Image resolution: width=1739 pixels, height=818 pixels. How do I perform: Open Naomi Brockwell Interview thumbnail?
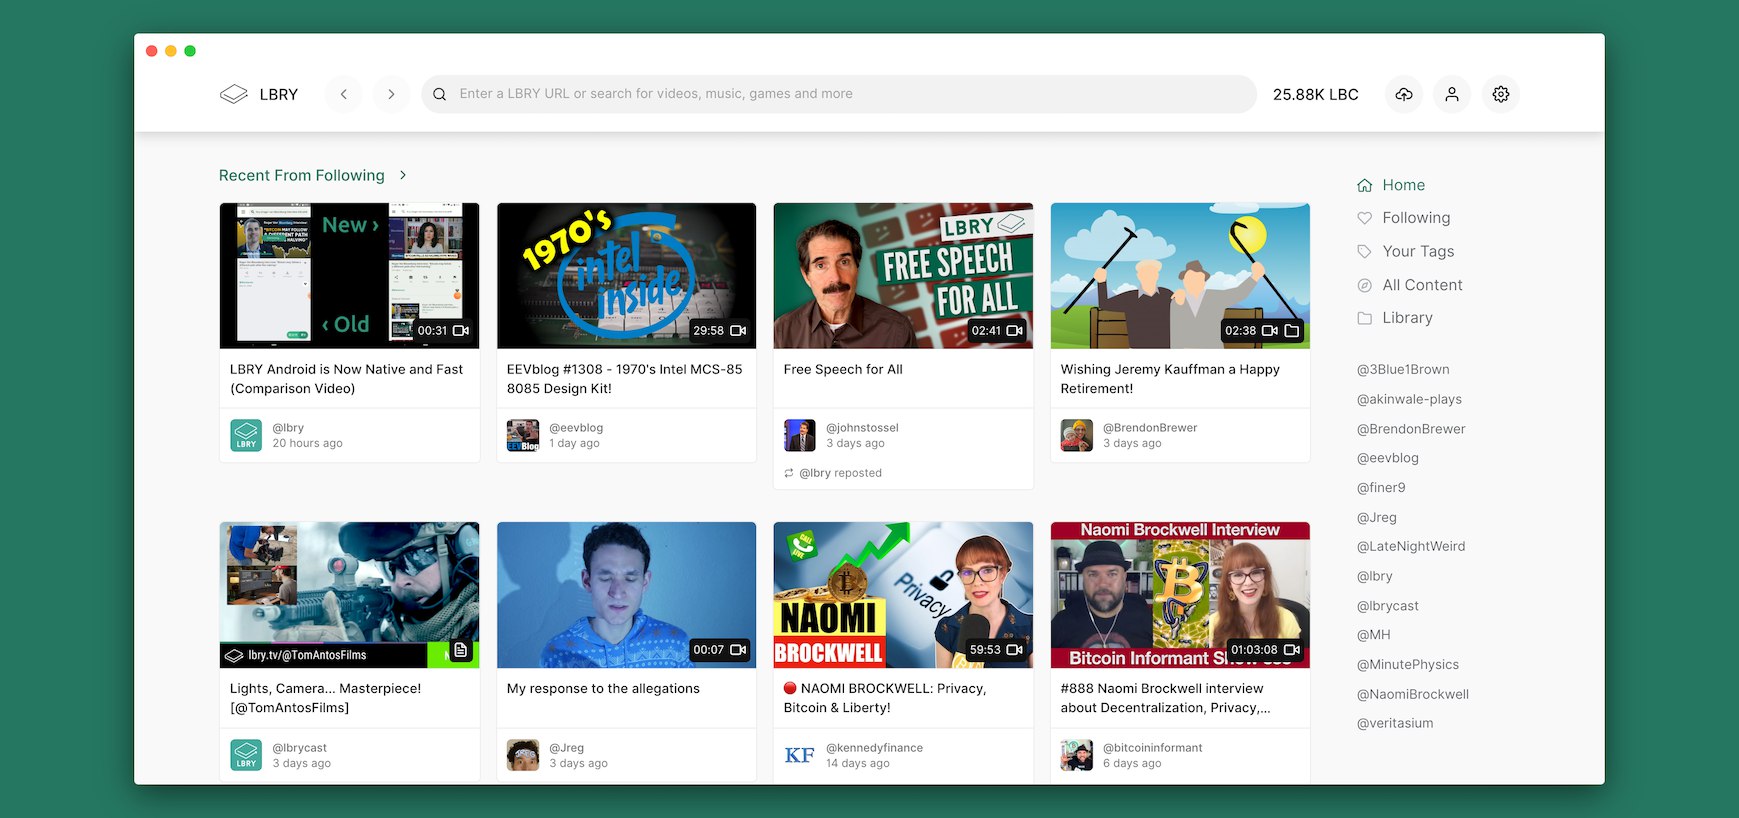[x=1180, y=595]
